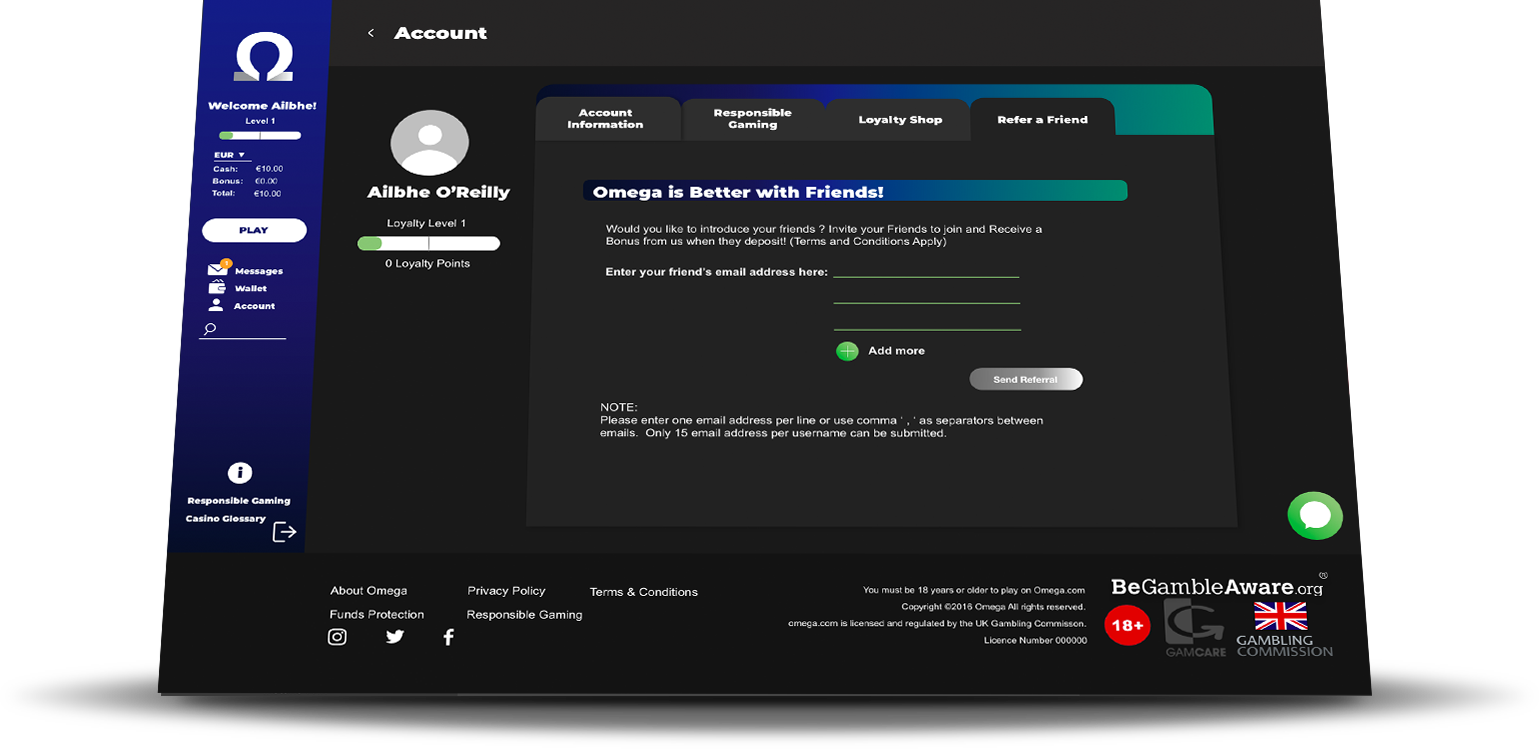Click the info icon above Responsible Gaming

[239, 473]
